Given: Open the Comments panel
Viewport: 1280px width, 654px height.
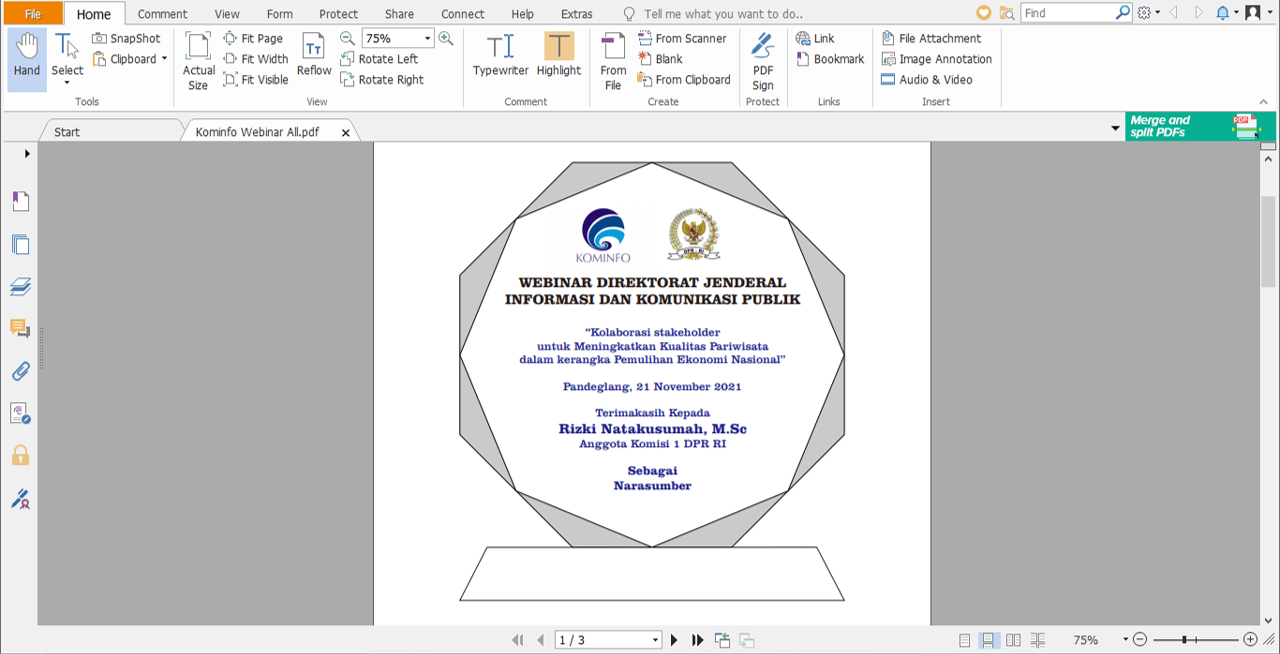Looking at the screenshot, I should coord(20,328).
